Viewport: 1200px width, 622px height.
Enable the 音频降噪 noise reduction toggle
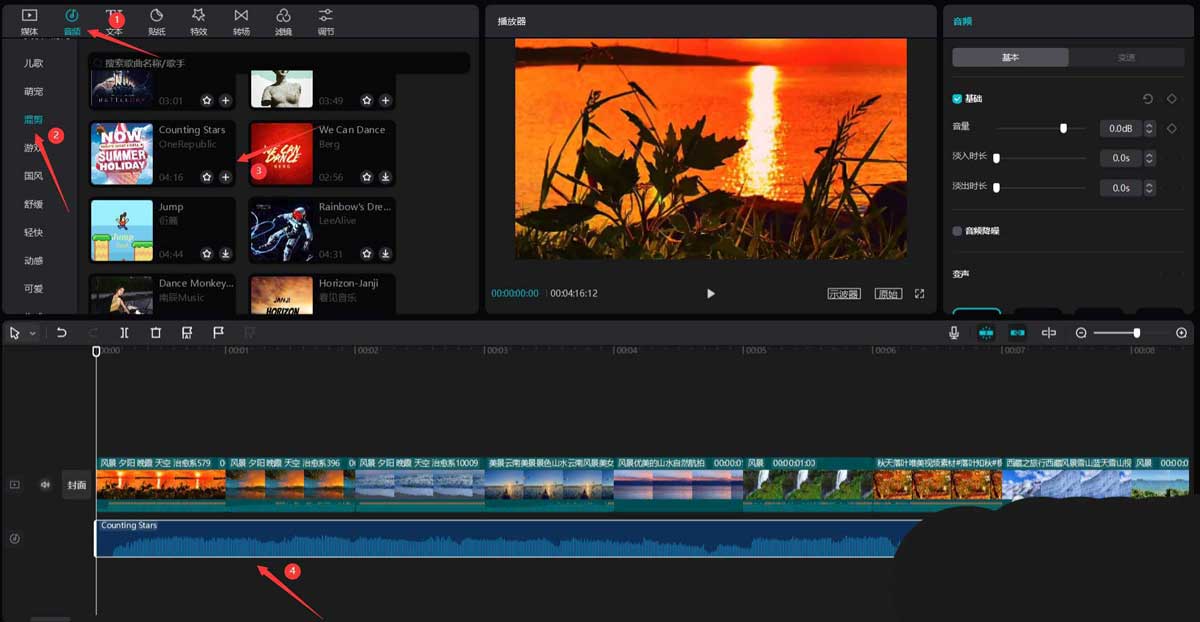pos(957,231)
